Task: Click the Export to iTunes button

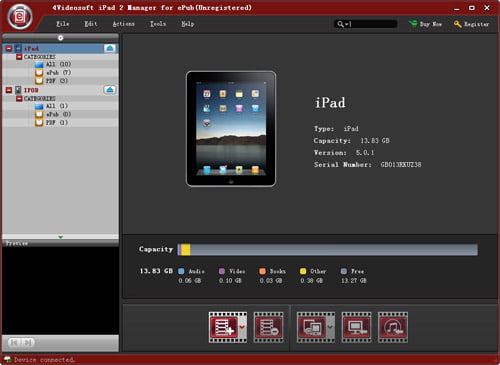Action: [393, 327]
